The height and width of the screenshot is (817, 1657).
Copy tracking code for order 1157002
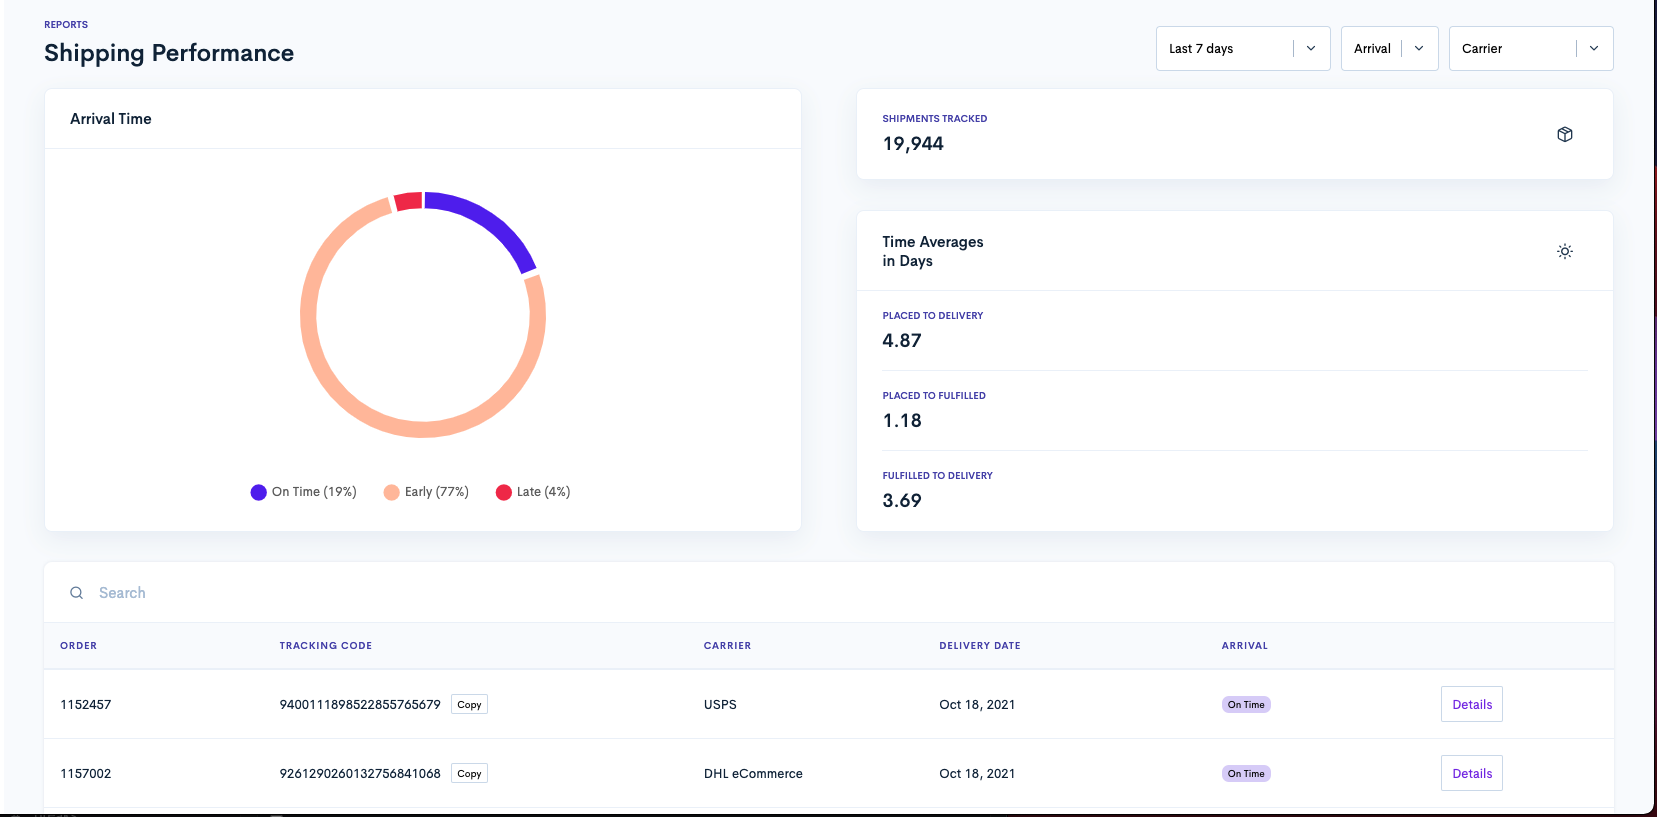pyautogui.click(x=469, y=774)
